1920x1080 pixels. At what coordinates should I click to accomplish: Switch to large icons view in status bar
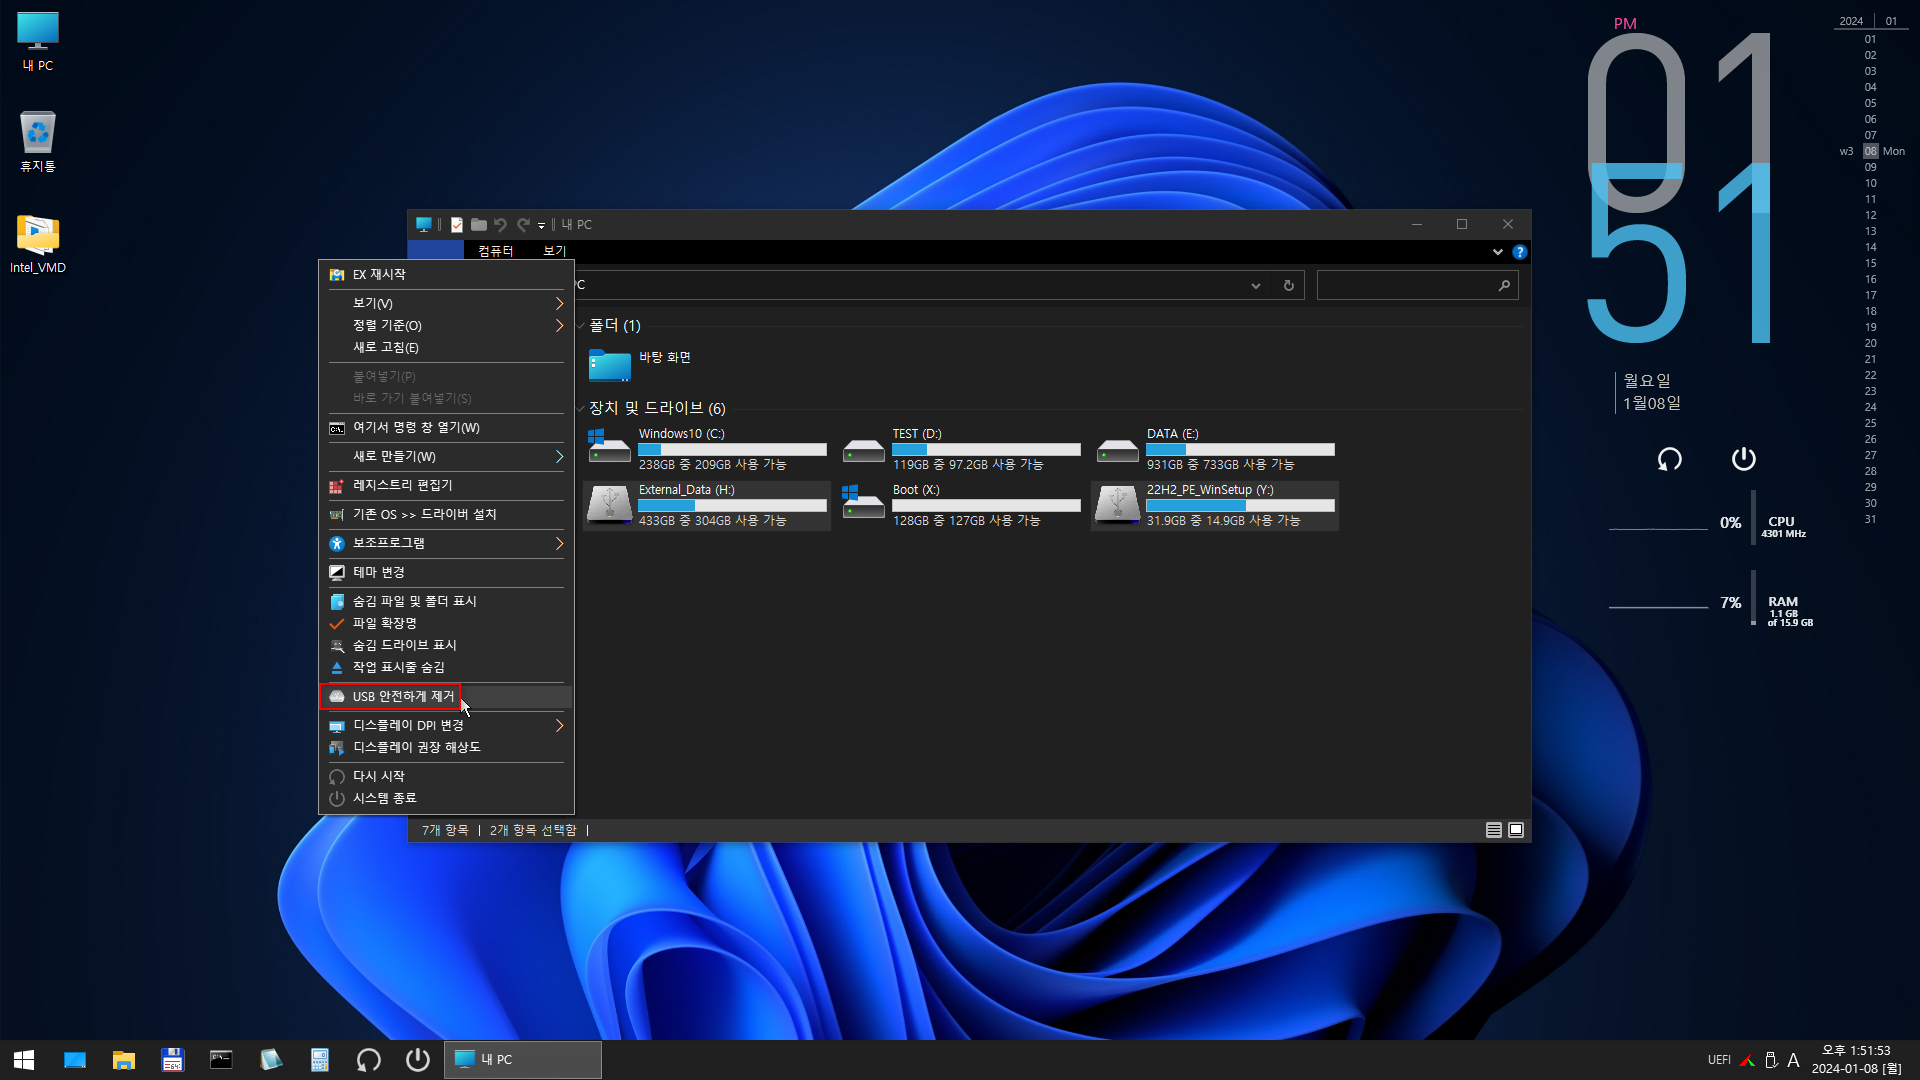click(x=1516, y=830)
